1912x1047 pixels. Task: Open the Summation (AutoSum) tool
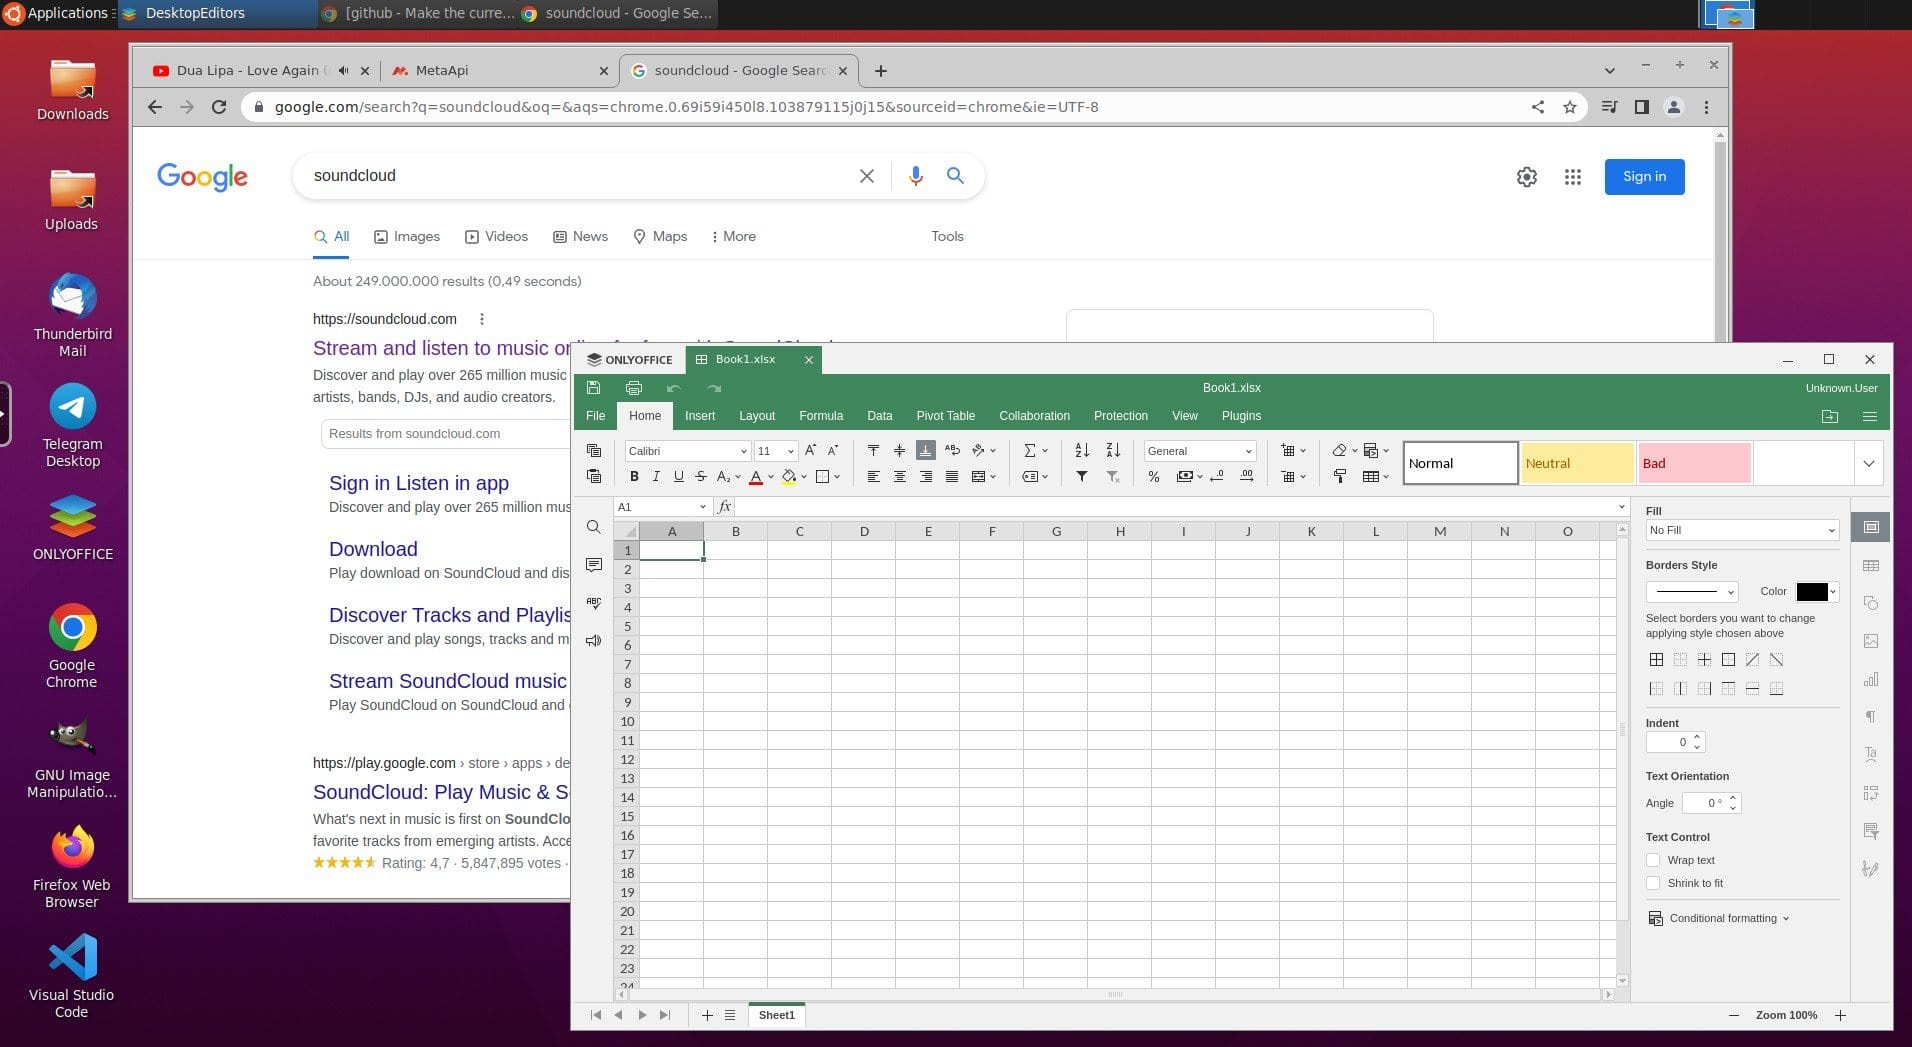click(x=1031, y=450)
